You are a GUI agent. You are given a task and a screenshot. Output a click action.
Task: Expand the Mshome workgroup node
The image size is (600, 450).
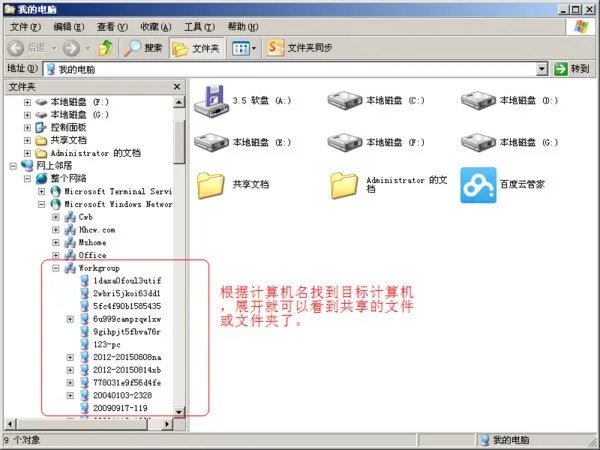(55, 243)
